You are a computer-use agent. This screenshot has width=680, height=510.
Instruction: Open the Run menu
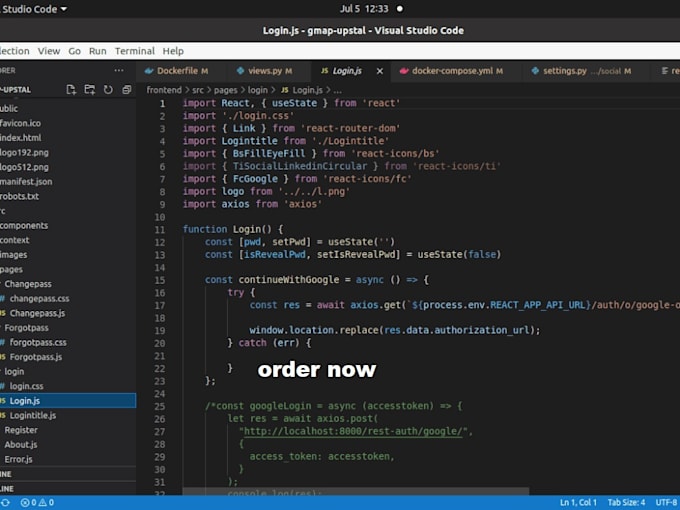pos(98,51)
